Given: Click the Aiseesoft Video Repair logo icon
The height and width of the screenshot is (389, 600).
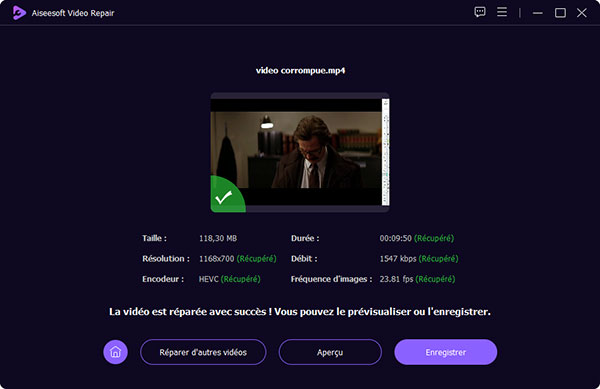Looking at the screenshot, I should pyautogui.click(x=19, y=13).
